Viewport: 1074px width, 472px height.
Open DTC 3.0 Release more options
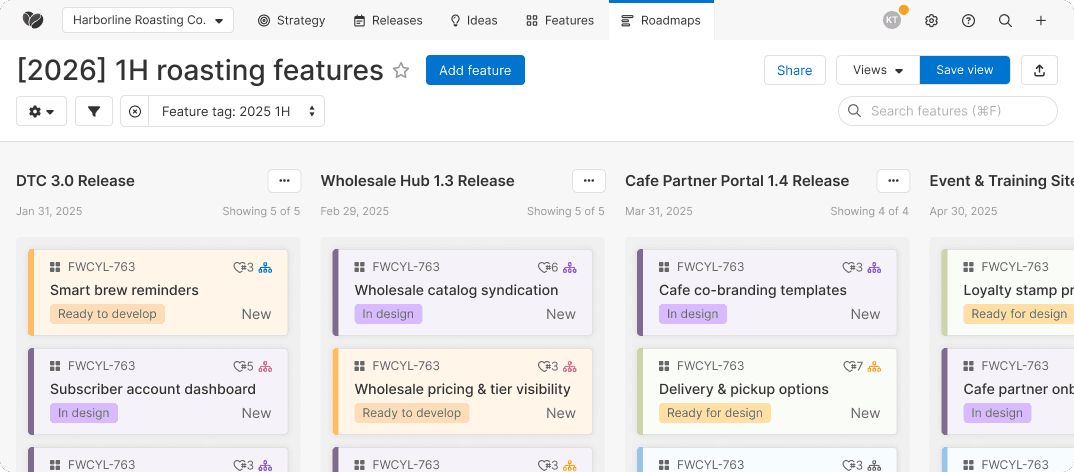[284, 181]
